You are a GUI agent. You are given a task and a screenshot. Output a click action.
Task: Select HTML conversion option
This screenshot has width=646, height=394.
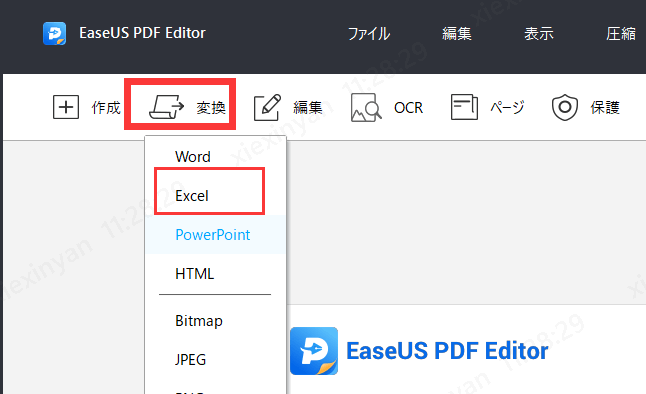point(215,274)
